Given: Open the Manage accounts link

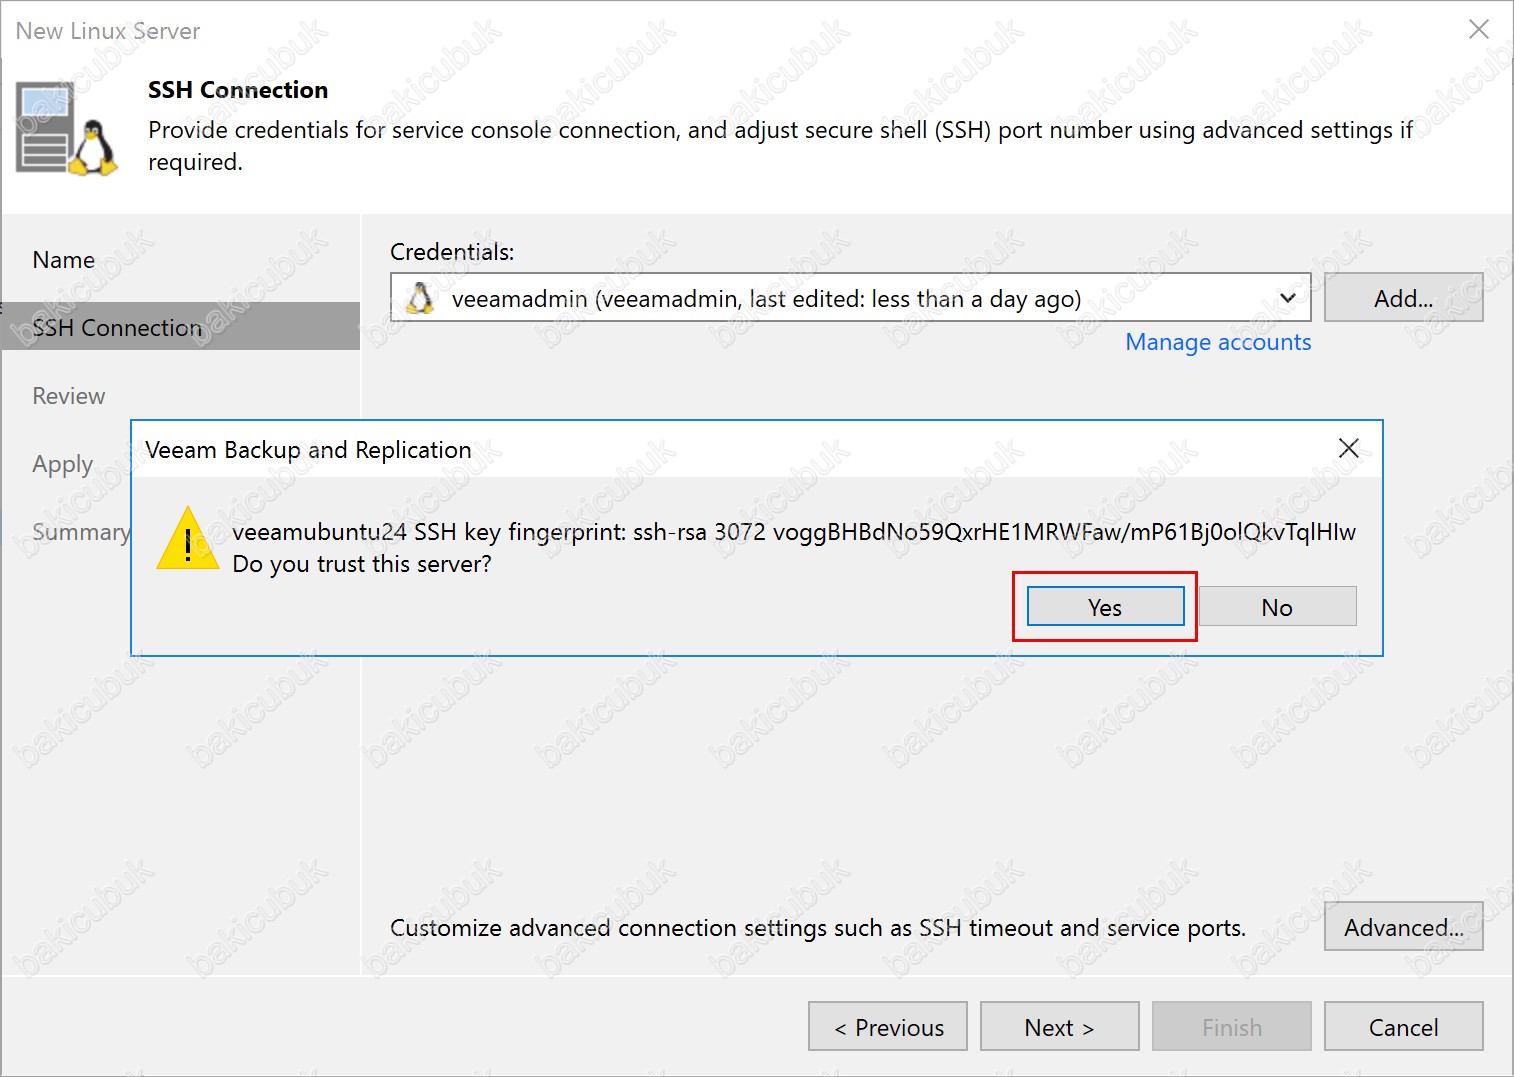Looking at the screenshot, I should click(1218, 342).
